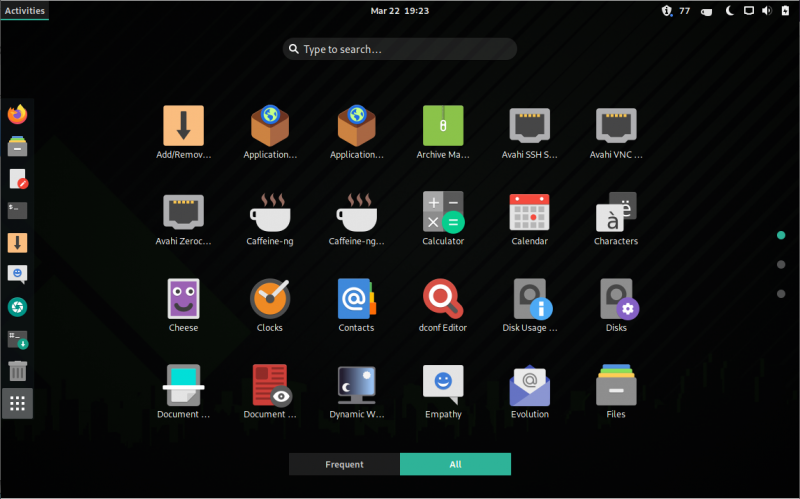Focus the Type to search field
Viewport: 800px width, 499px height.
[399, 49]
